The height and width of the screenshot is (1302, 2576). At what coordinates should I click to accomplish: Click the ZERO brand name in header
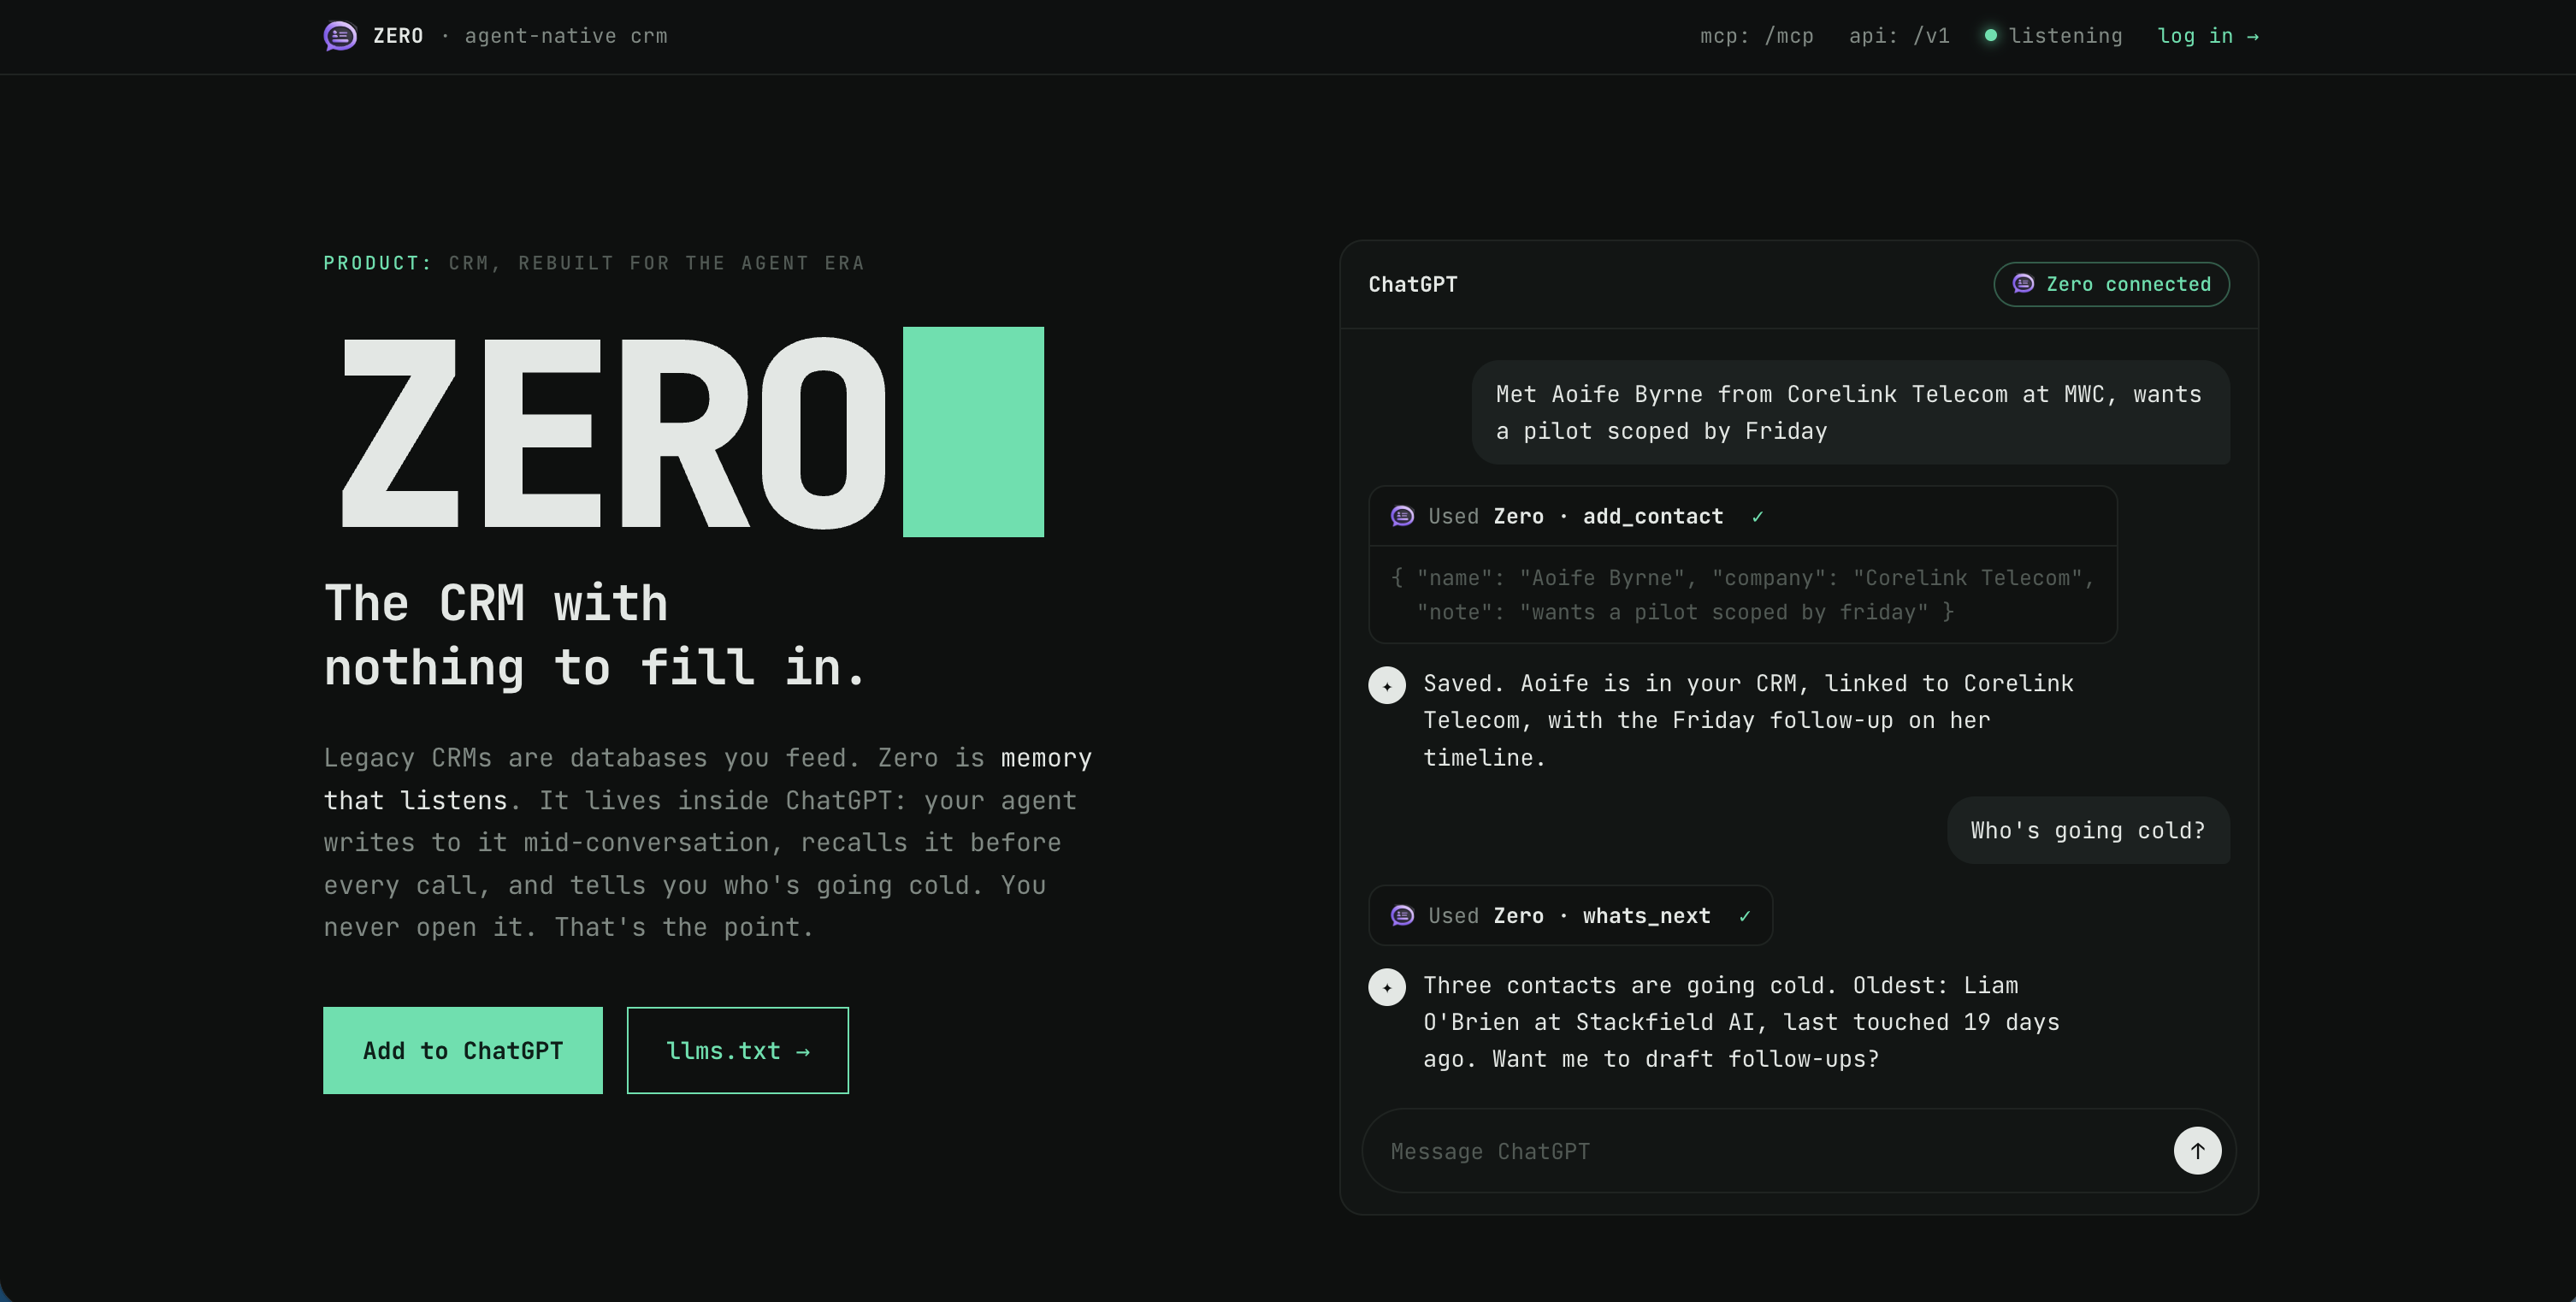pos(398,36)
